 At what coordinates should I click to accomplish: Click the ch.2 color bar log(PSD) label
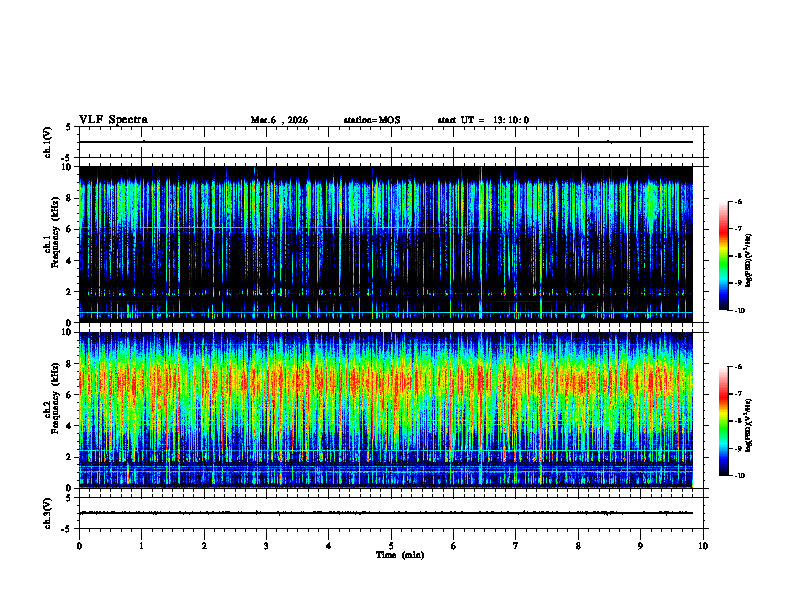tap(750, 424)
